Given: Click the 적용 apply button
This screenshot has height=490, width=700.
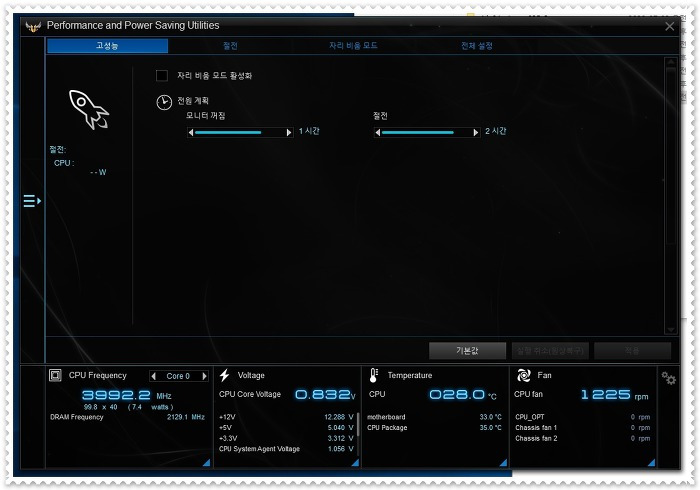Looking at the screenshot, I should click(x=633, y=351).
